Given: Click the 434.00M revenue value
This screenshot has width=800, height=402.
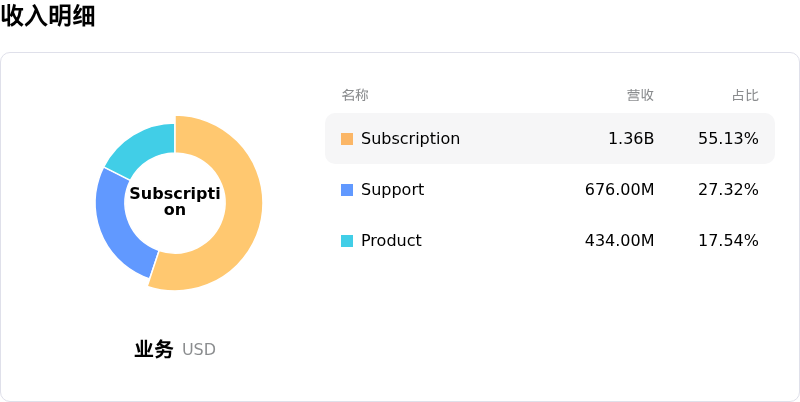Looking at the screenshot, I should click(619, 241).
